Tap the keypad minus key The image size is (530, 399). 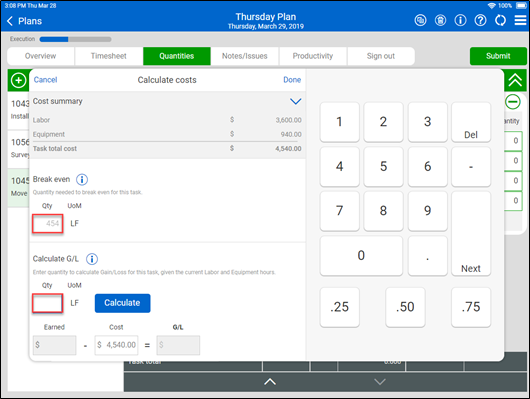pos(471,166)
